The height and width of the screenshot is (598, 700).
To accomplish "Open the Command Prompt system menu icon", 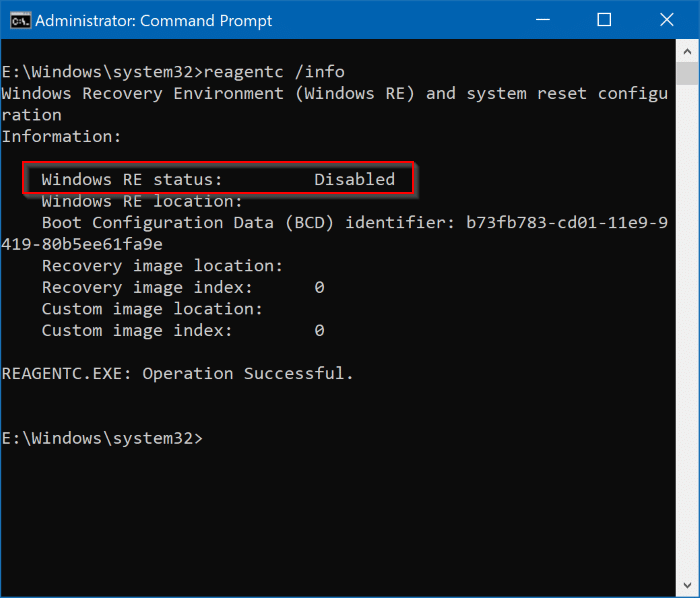I will point(21,21).
